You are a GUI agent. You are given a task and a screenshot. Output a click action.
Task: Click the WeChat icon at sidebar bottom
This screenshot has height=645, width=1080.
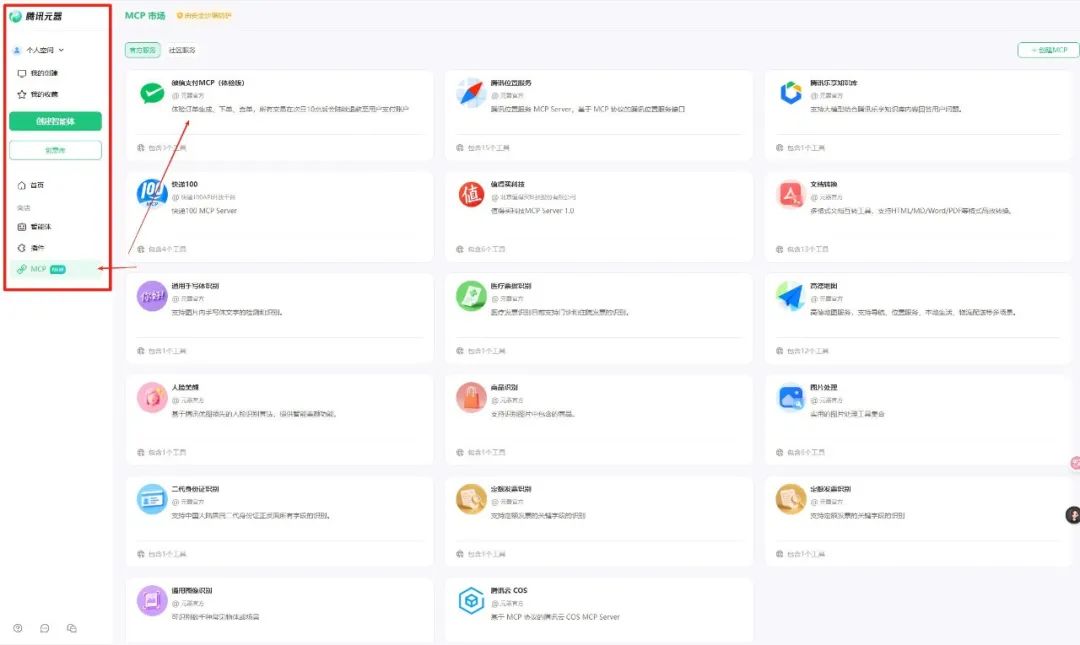point(72,628)
